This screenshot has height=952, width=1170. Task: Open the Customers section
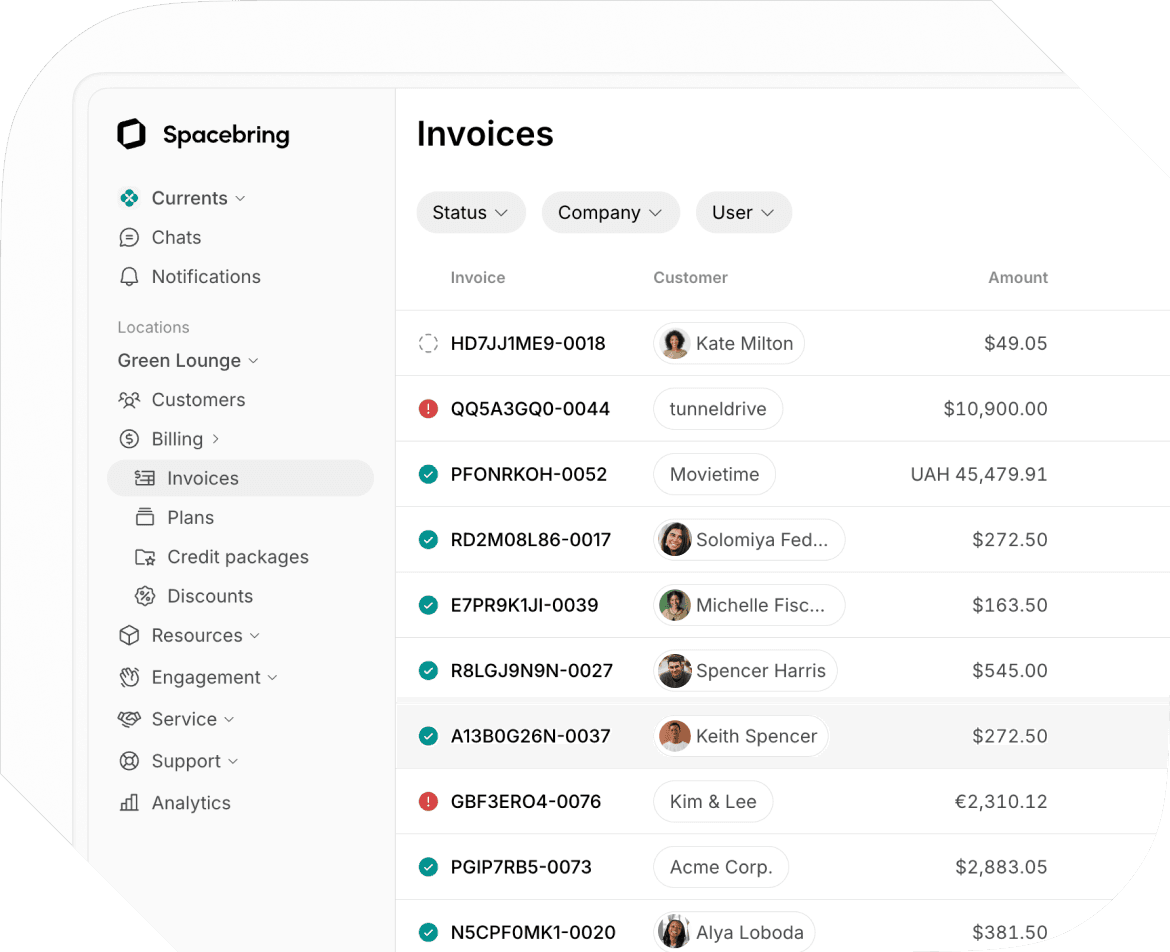pos(197,400)
